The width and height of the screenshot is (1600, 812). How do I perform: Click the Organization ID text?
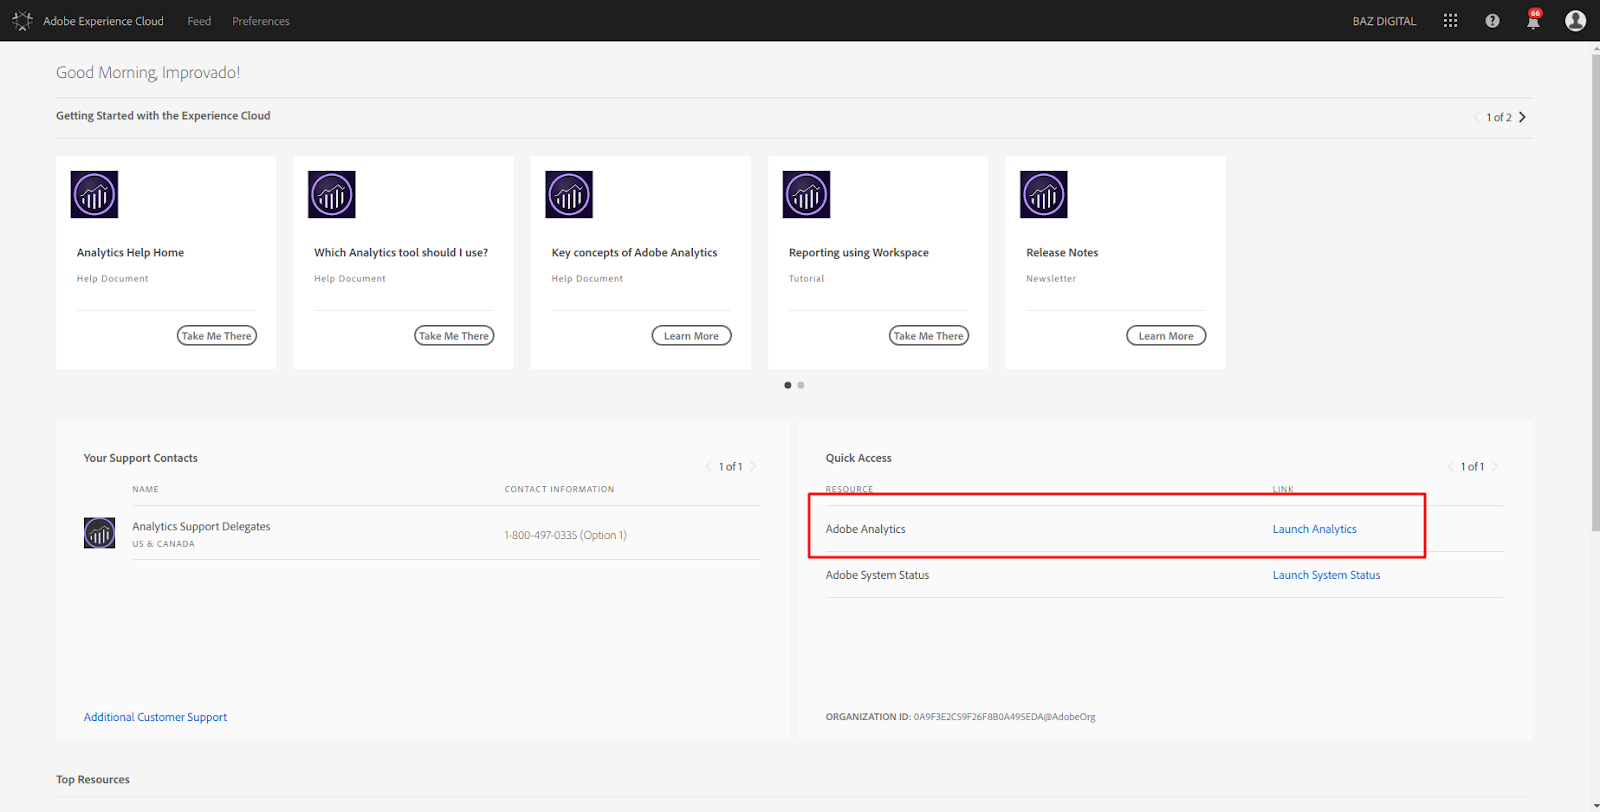(x=960, y=717)
